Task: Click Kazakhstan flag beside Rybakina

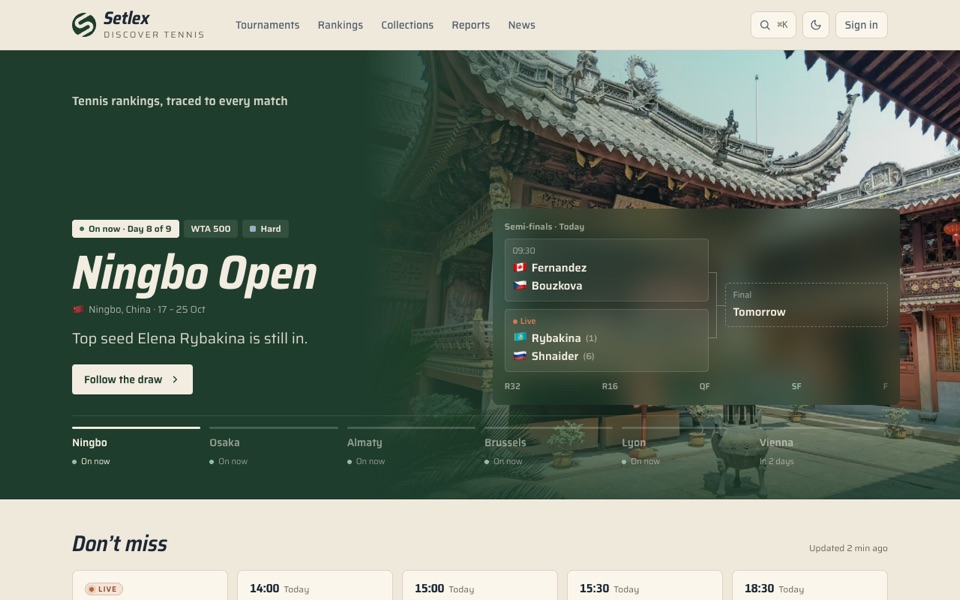Action: click(520, 338)
